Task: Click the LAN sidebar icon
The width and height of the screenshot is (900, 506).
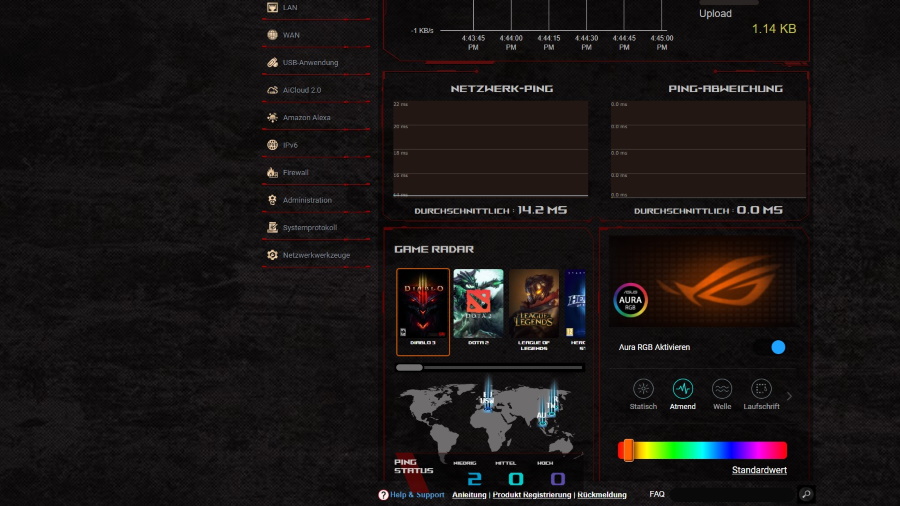Action: (273, 7)
